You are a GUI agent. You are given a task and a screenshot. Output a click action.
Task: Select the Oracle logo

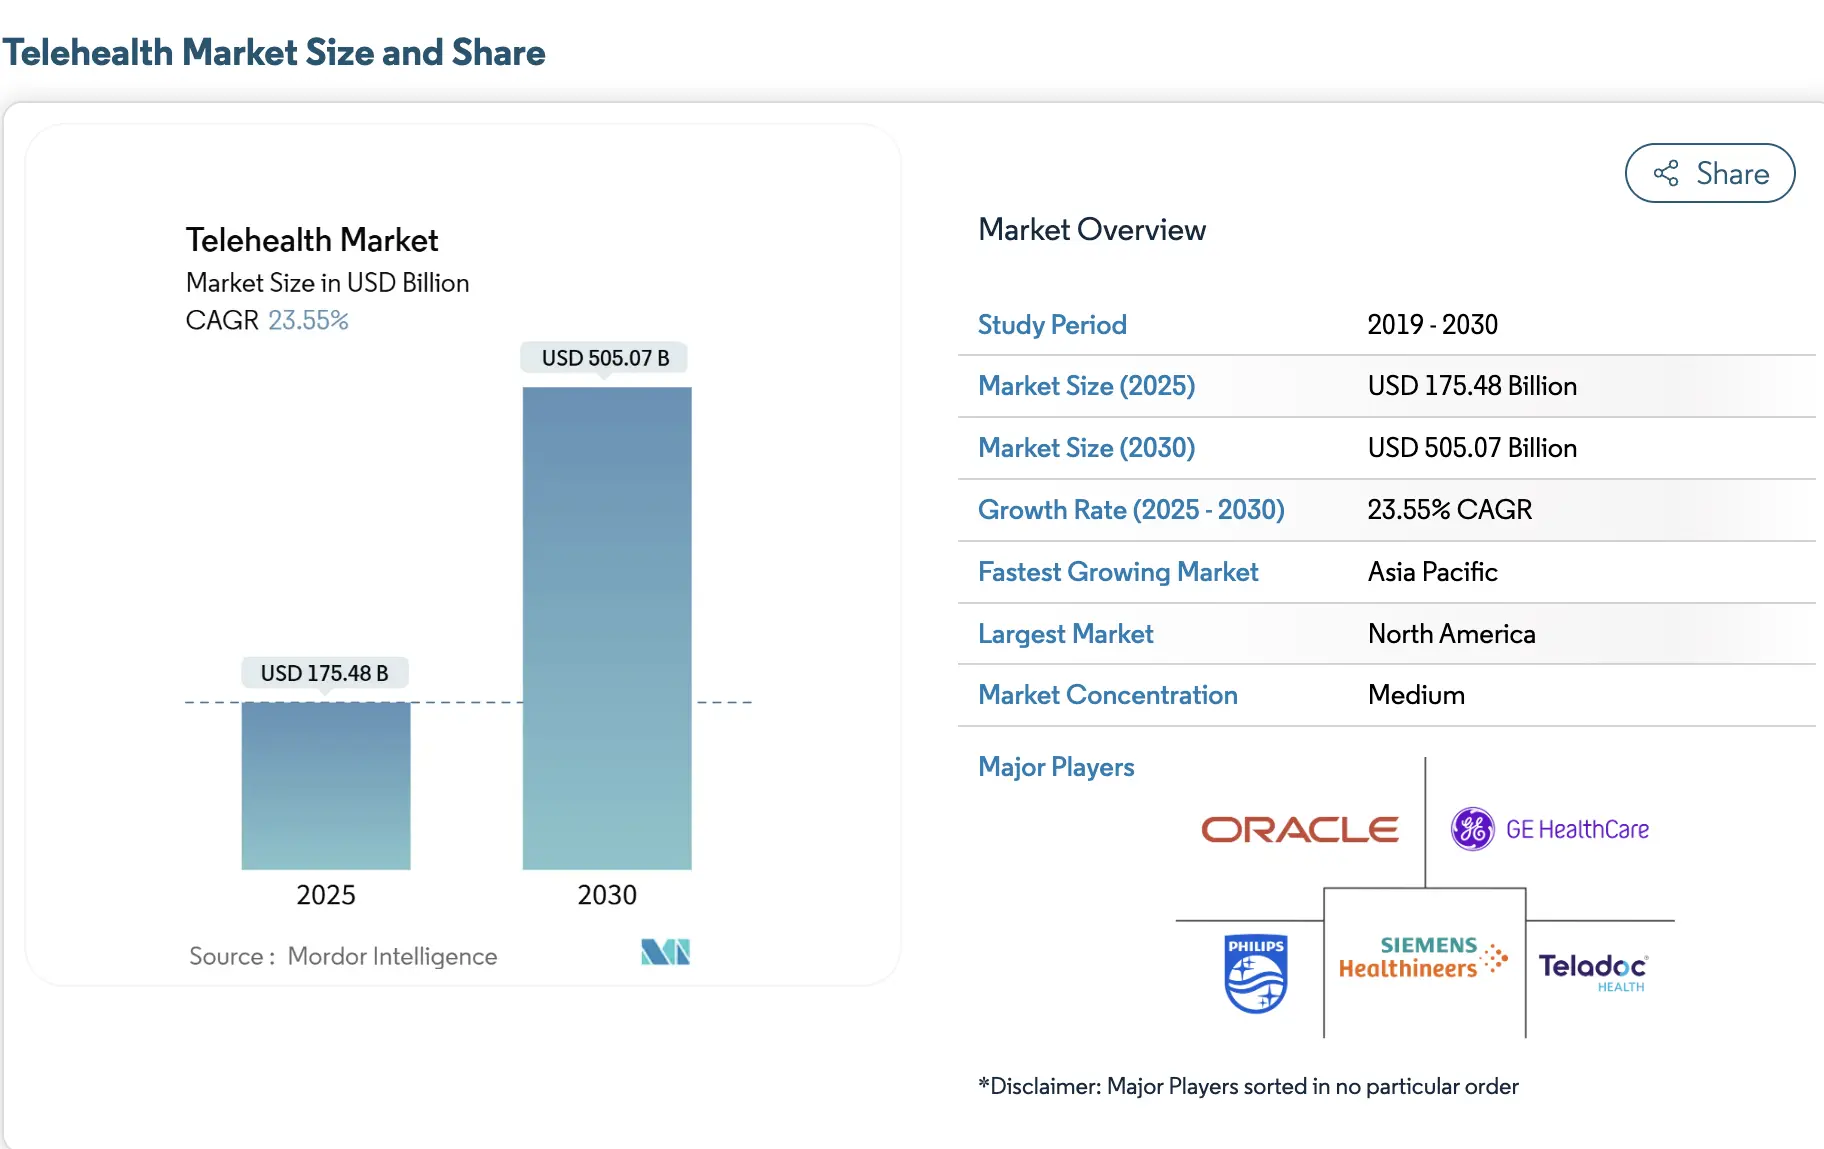pos(1299,828)
